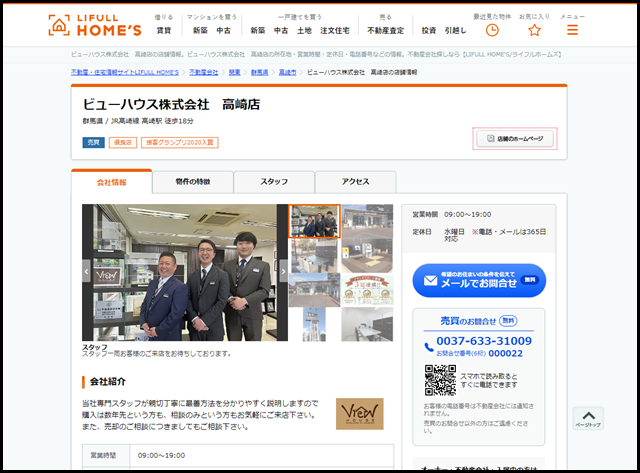Click 店舗のホームページ button
Screen dimensions: 640x473
coord(515,139)
